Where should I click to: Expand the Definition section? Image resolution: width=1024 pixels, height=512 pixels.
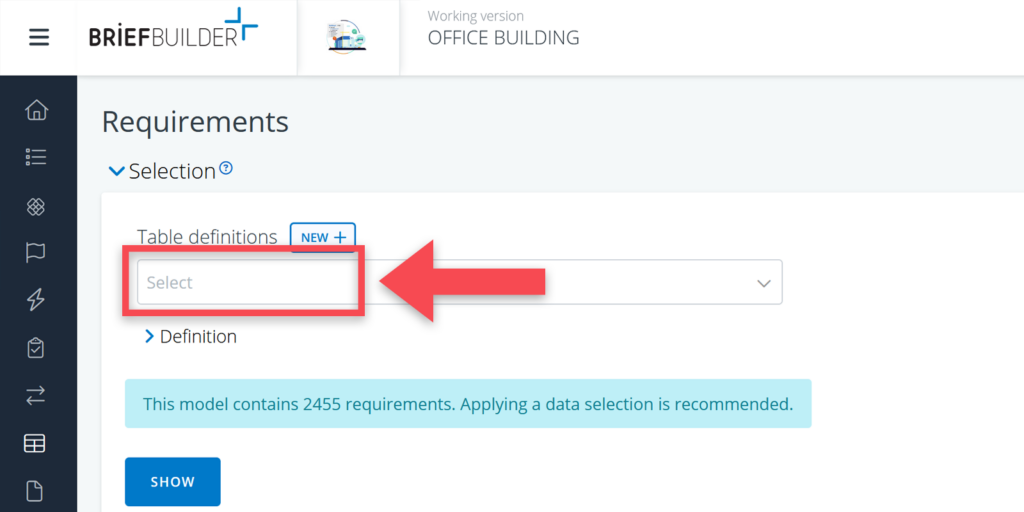coord(150,336)
